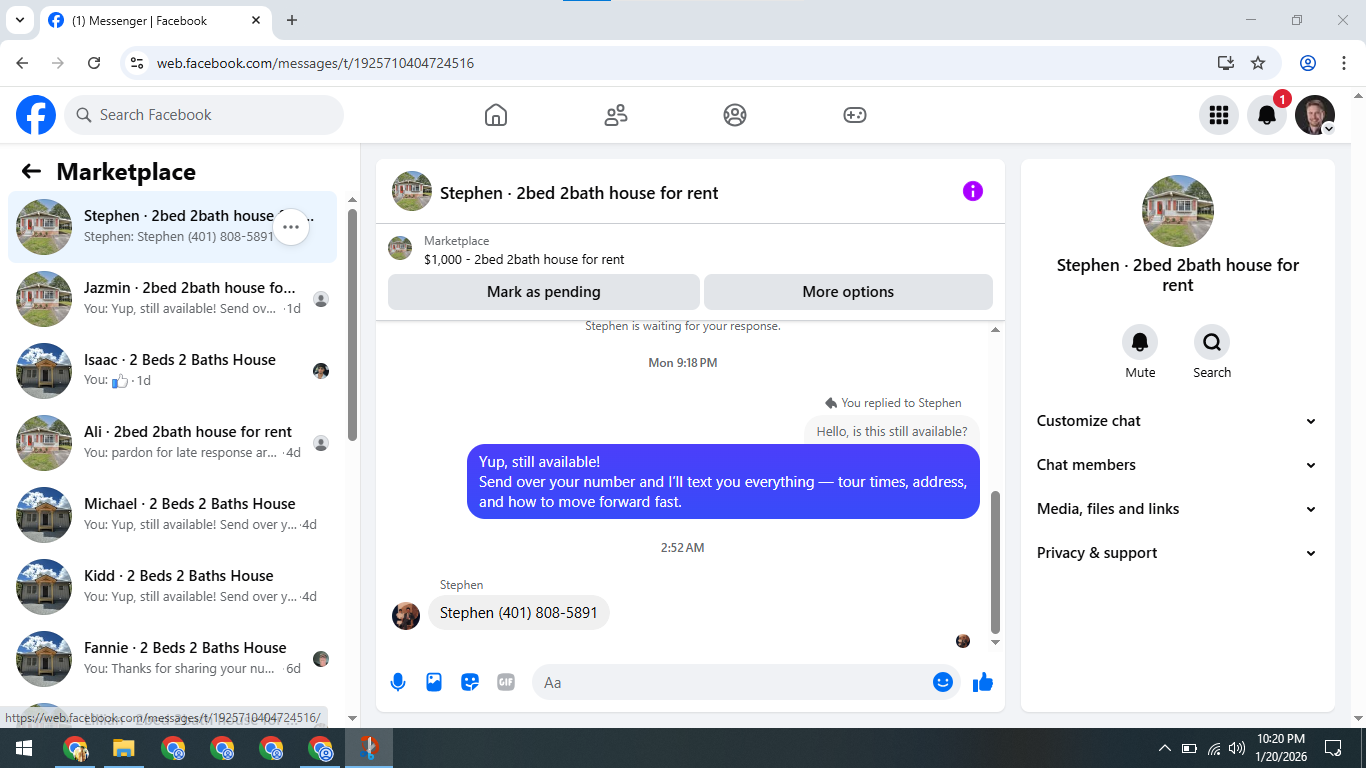
Task: Click the conversation list scrollbar
Action: pos(352,324)
